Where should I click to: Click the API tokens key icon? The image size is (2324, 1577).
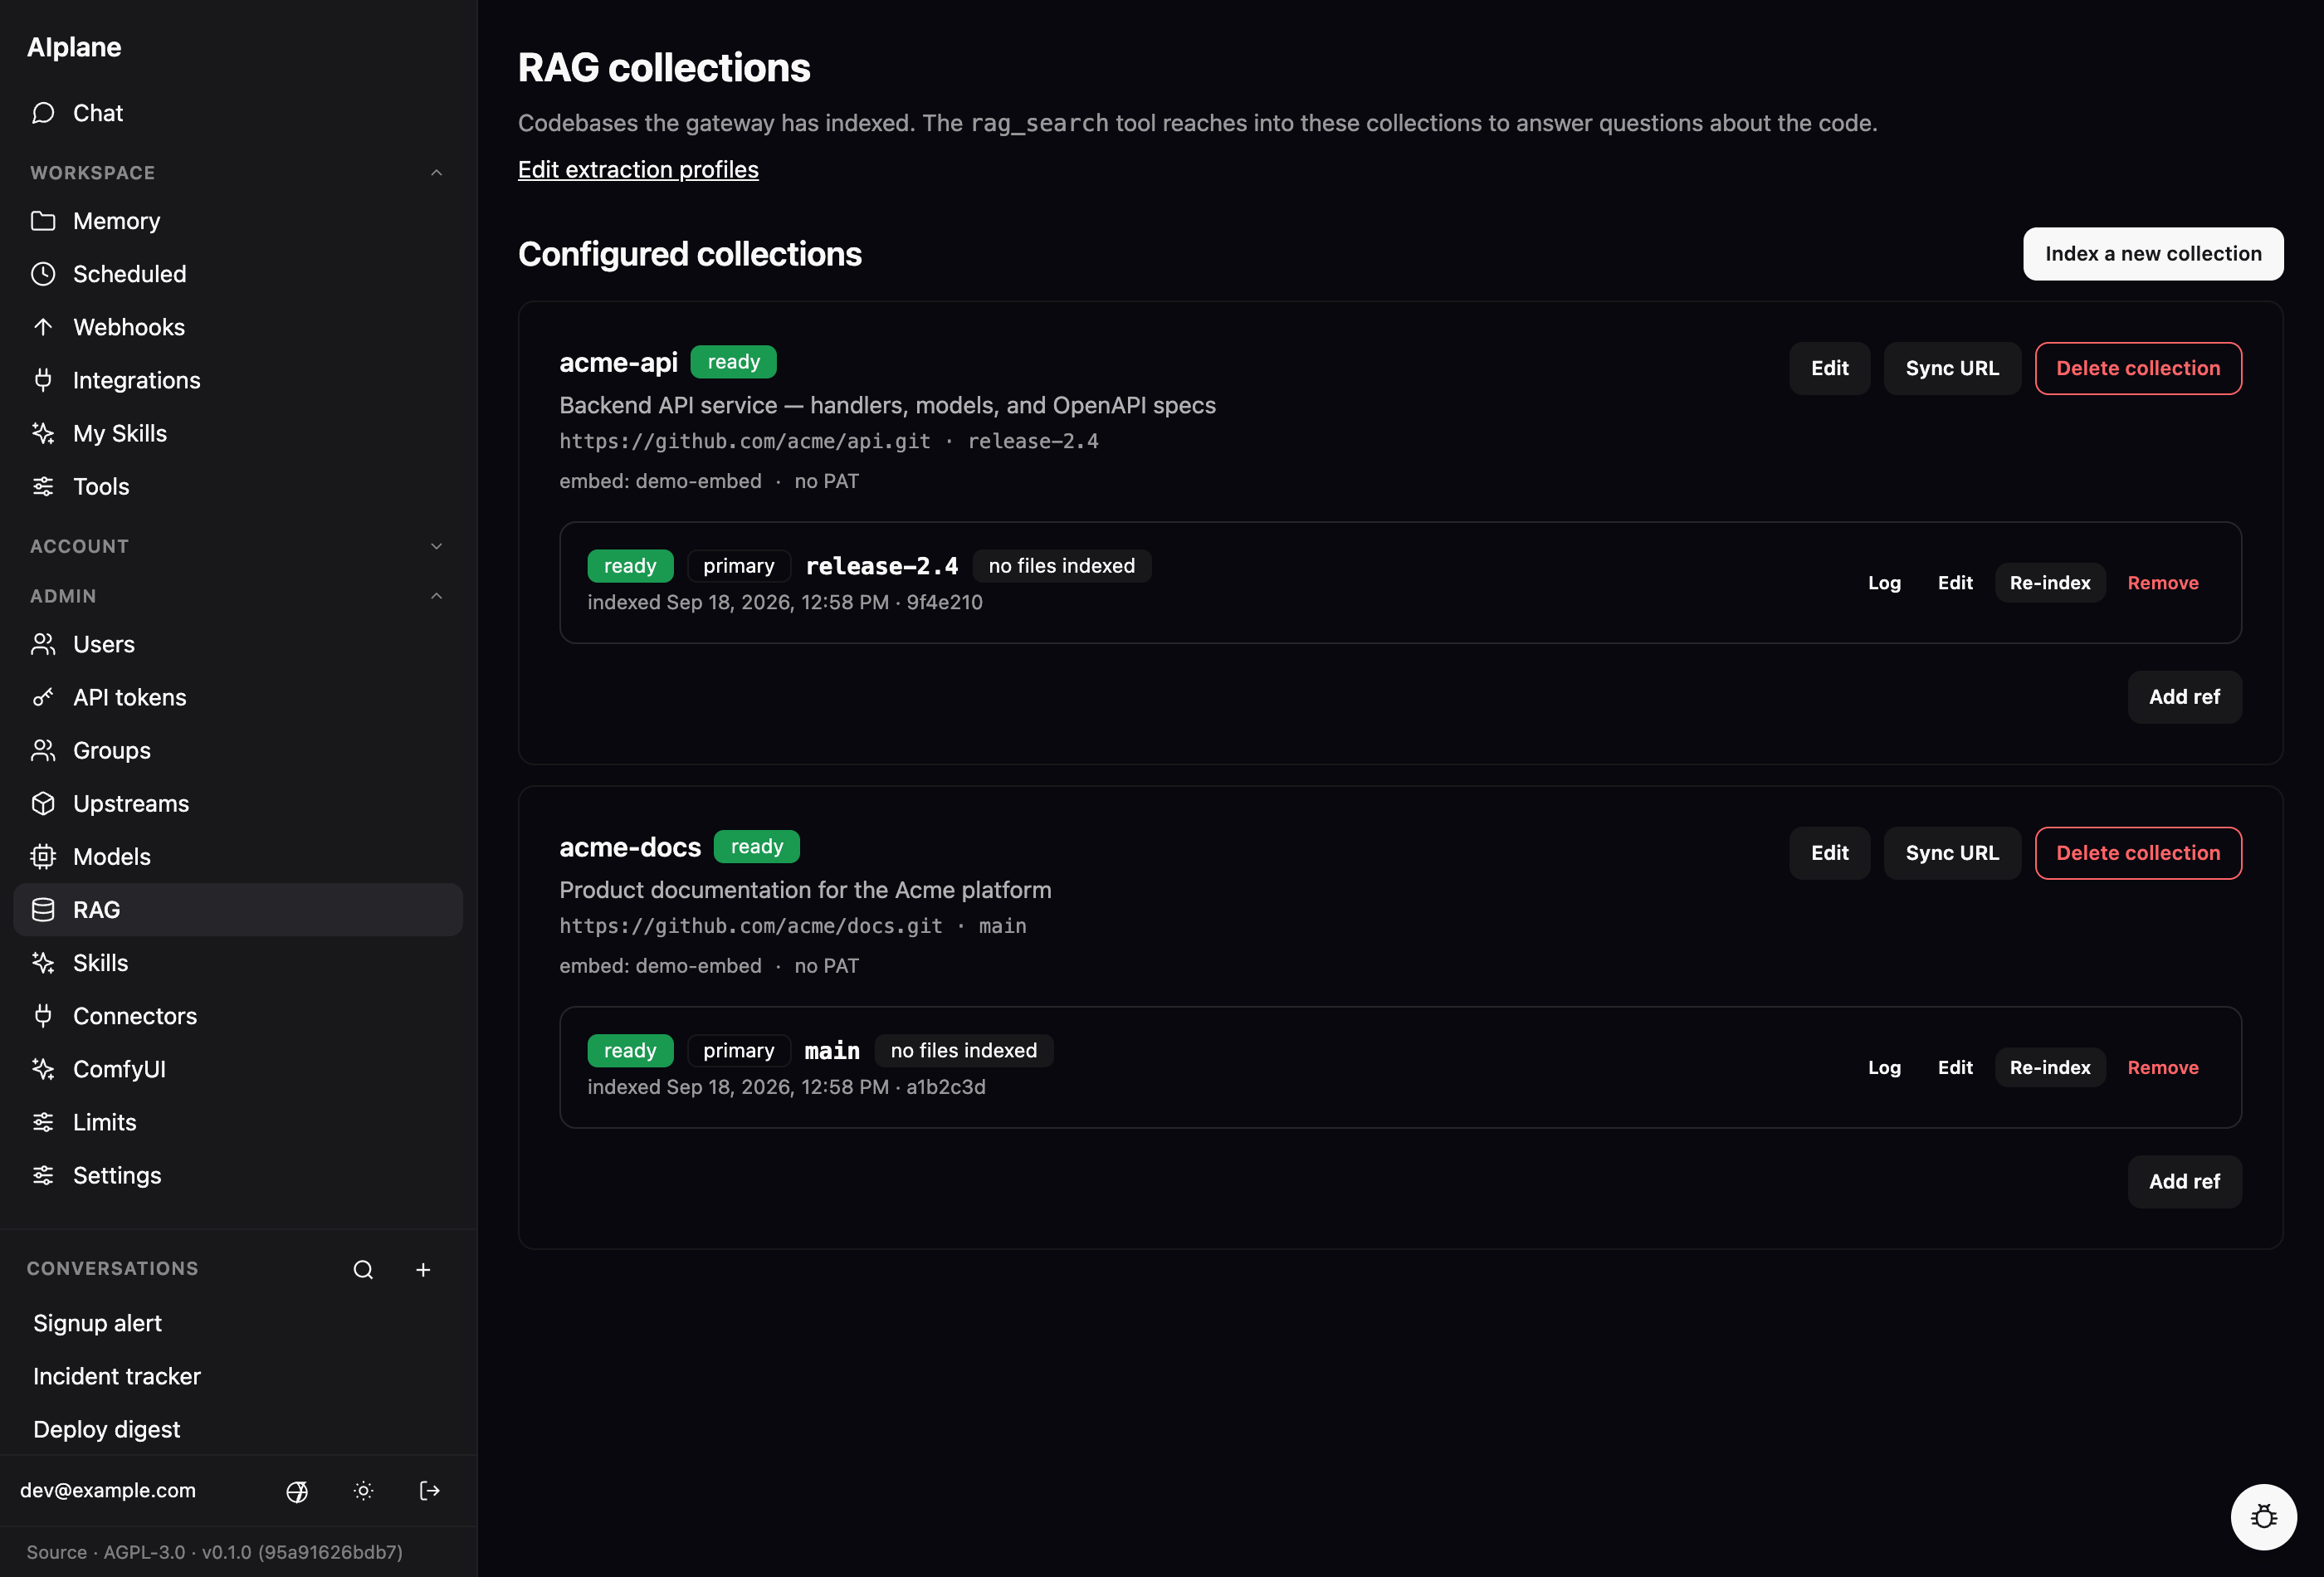(x=43, y=697)
